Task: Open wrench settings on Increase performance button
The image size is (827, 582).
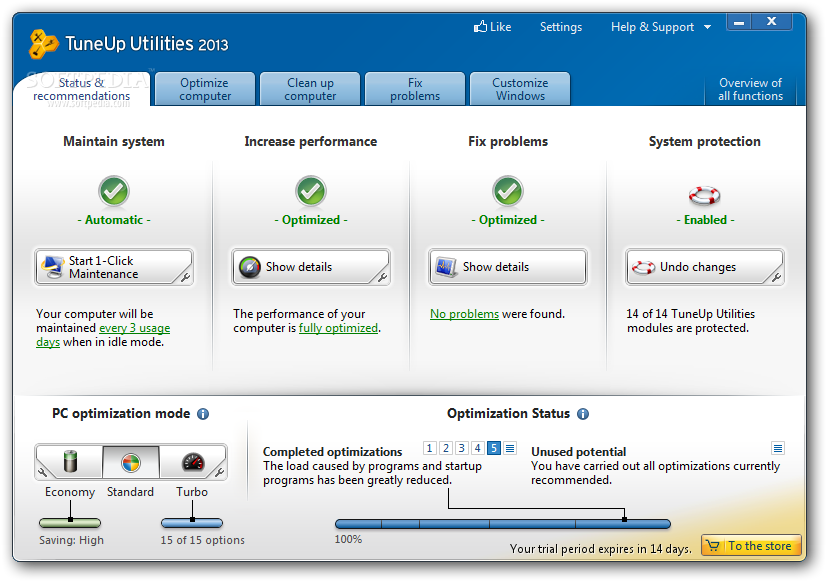Action: (382, 277)
